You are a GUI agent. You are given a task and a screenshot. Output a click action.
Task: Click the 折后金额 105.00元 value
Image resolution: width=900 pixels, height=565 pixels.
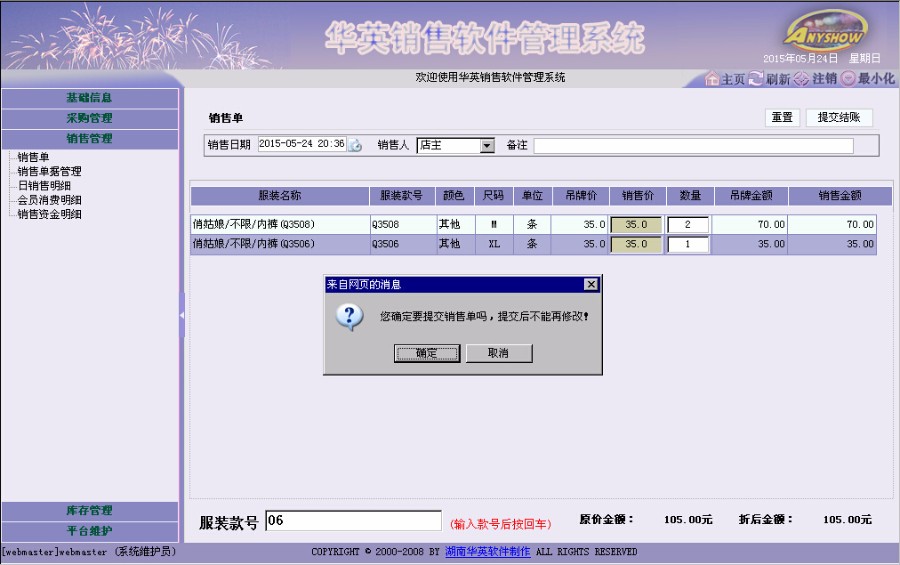[x=847, y=520]
